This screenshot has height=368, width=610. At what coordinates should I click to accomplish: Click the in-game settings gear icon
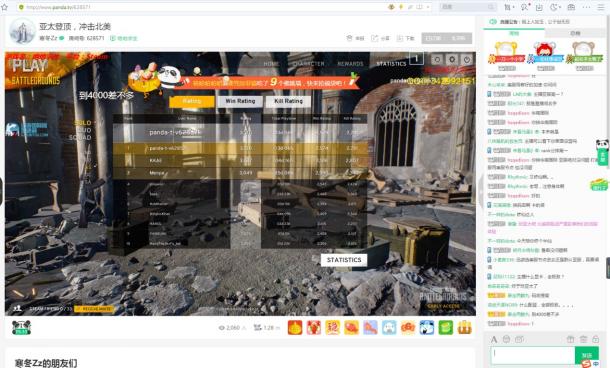pos(452,60)
